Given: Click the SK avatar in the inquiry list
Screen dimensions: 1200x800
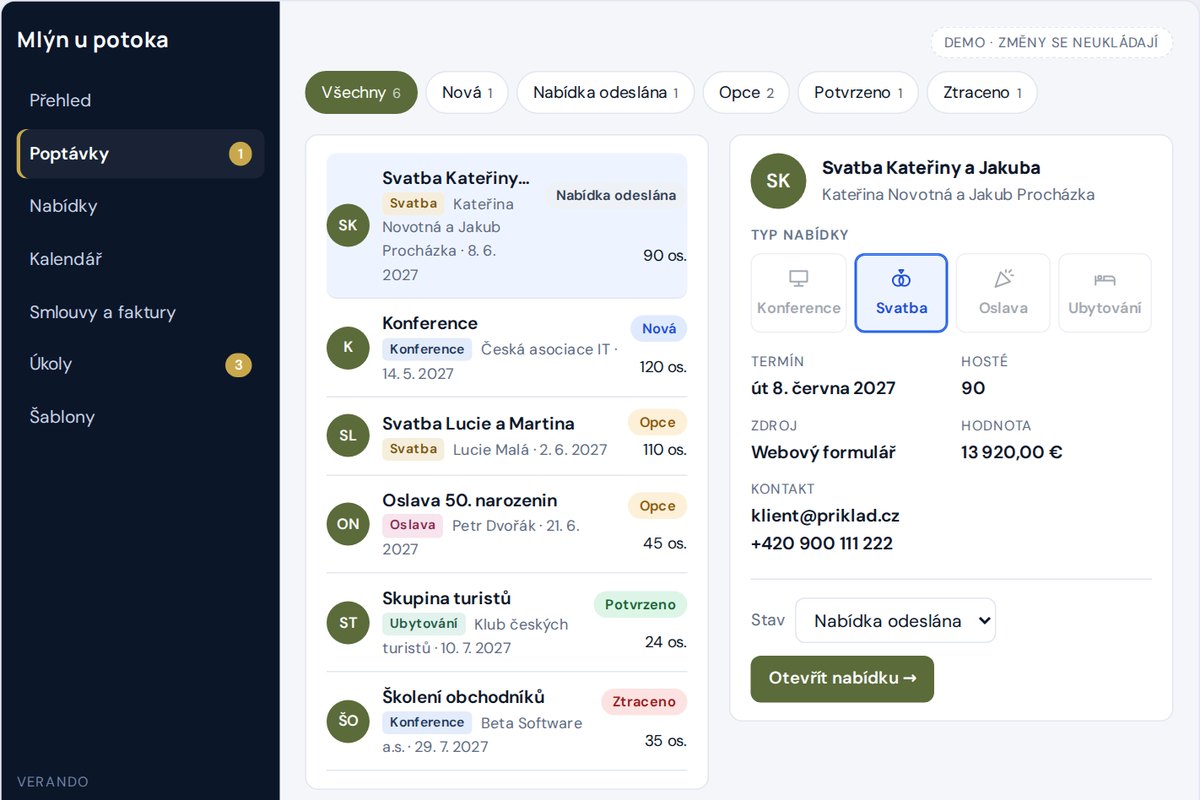Looking at the screenshot, I should pos(348,225).
